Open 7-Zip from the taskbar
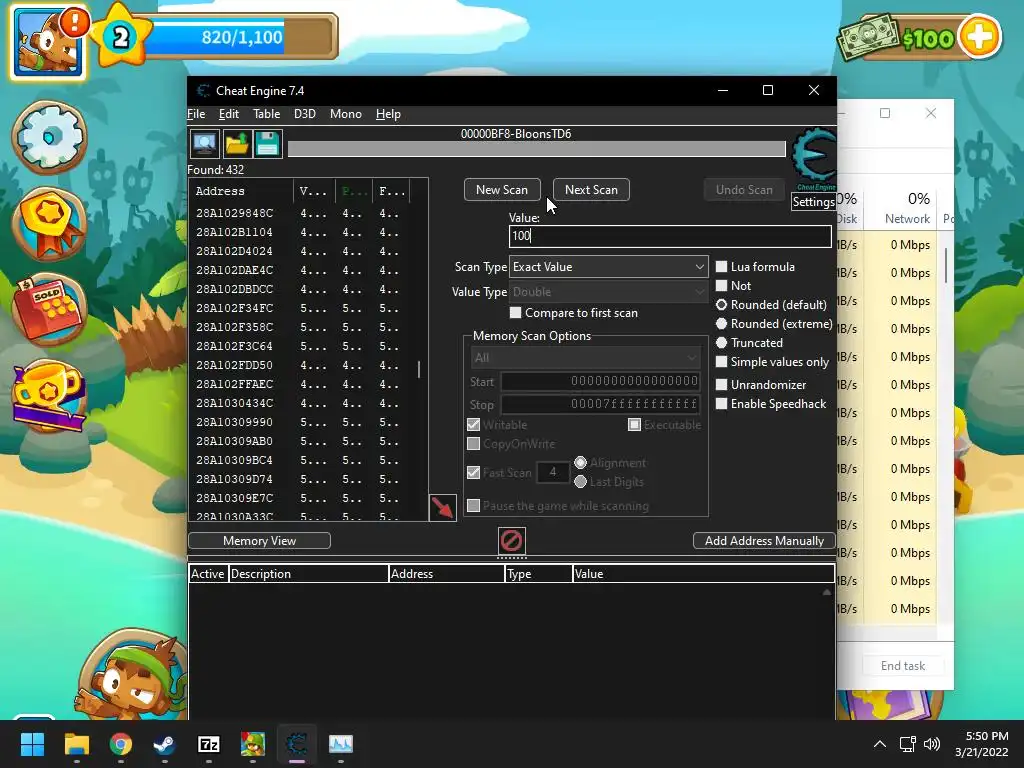 pos(208,744)
